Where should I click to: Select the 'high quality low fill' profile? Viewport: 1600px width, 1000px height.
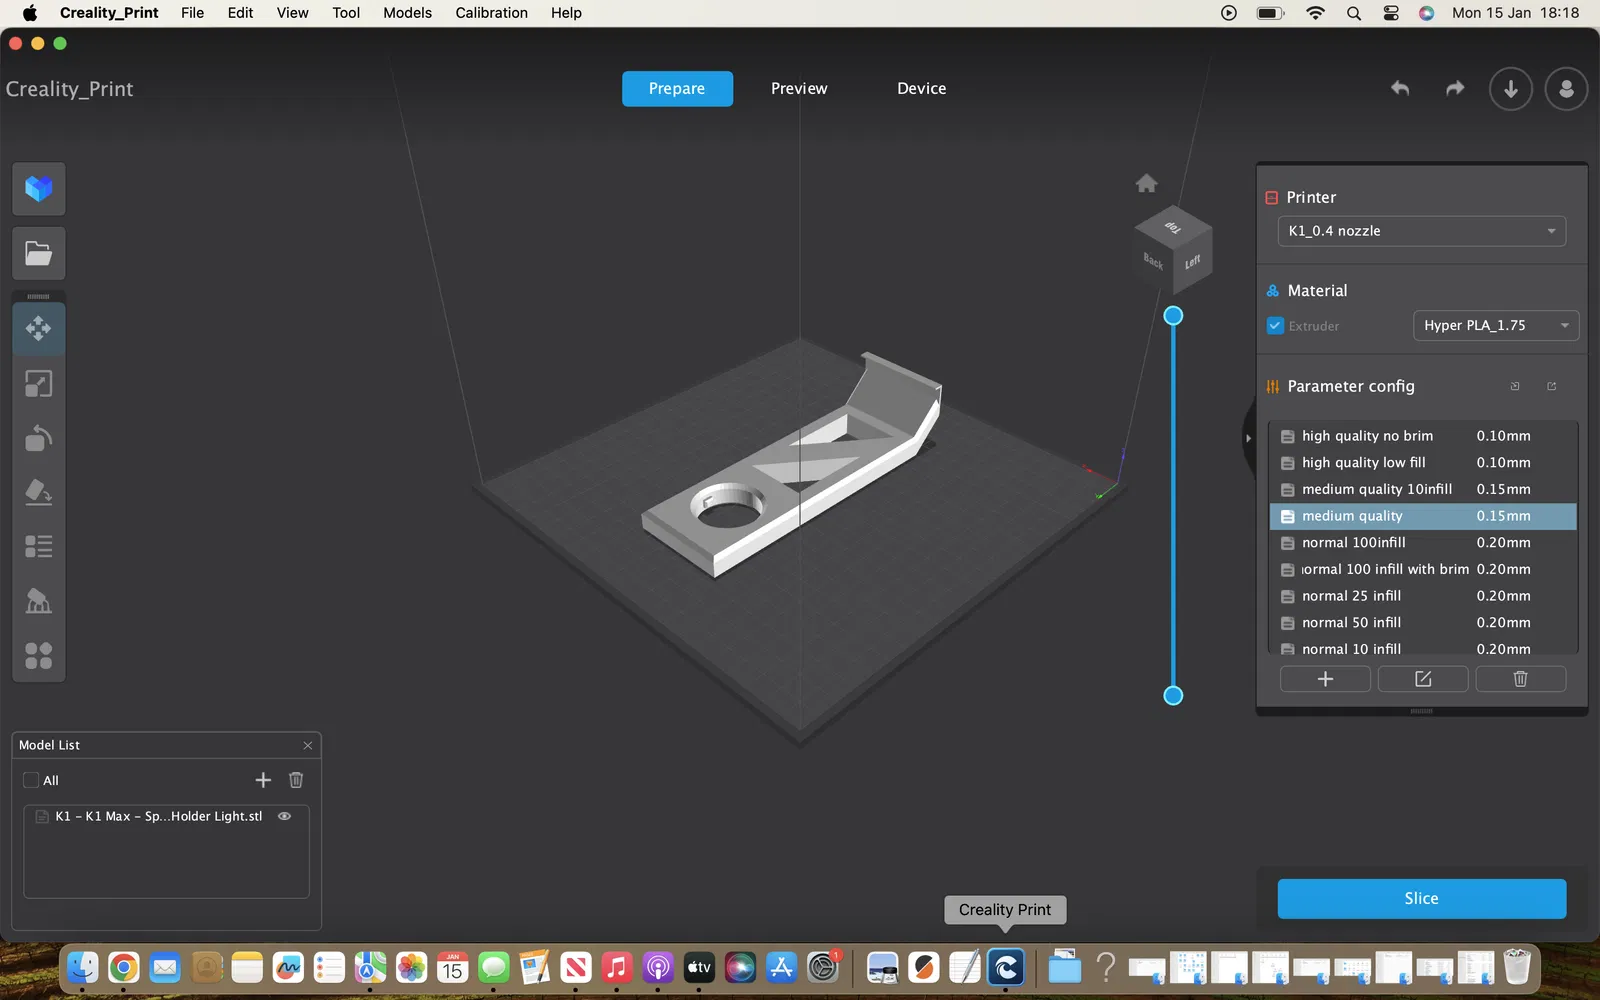click(x=1423, y=462)
